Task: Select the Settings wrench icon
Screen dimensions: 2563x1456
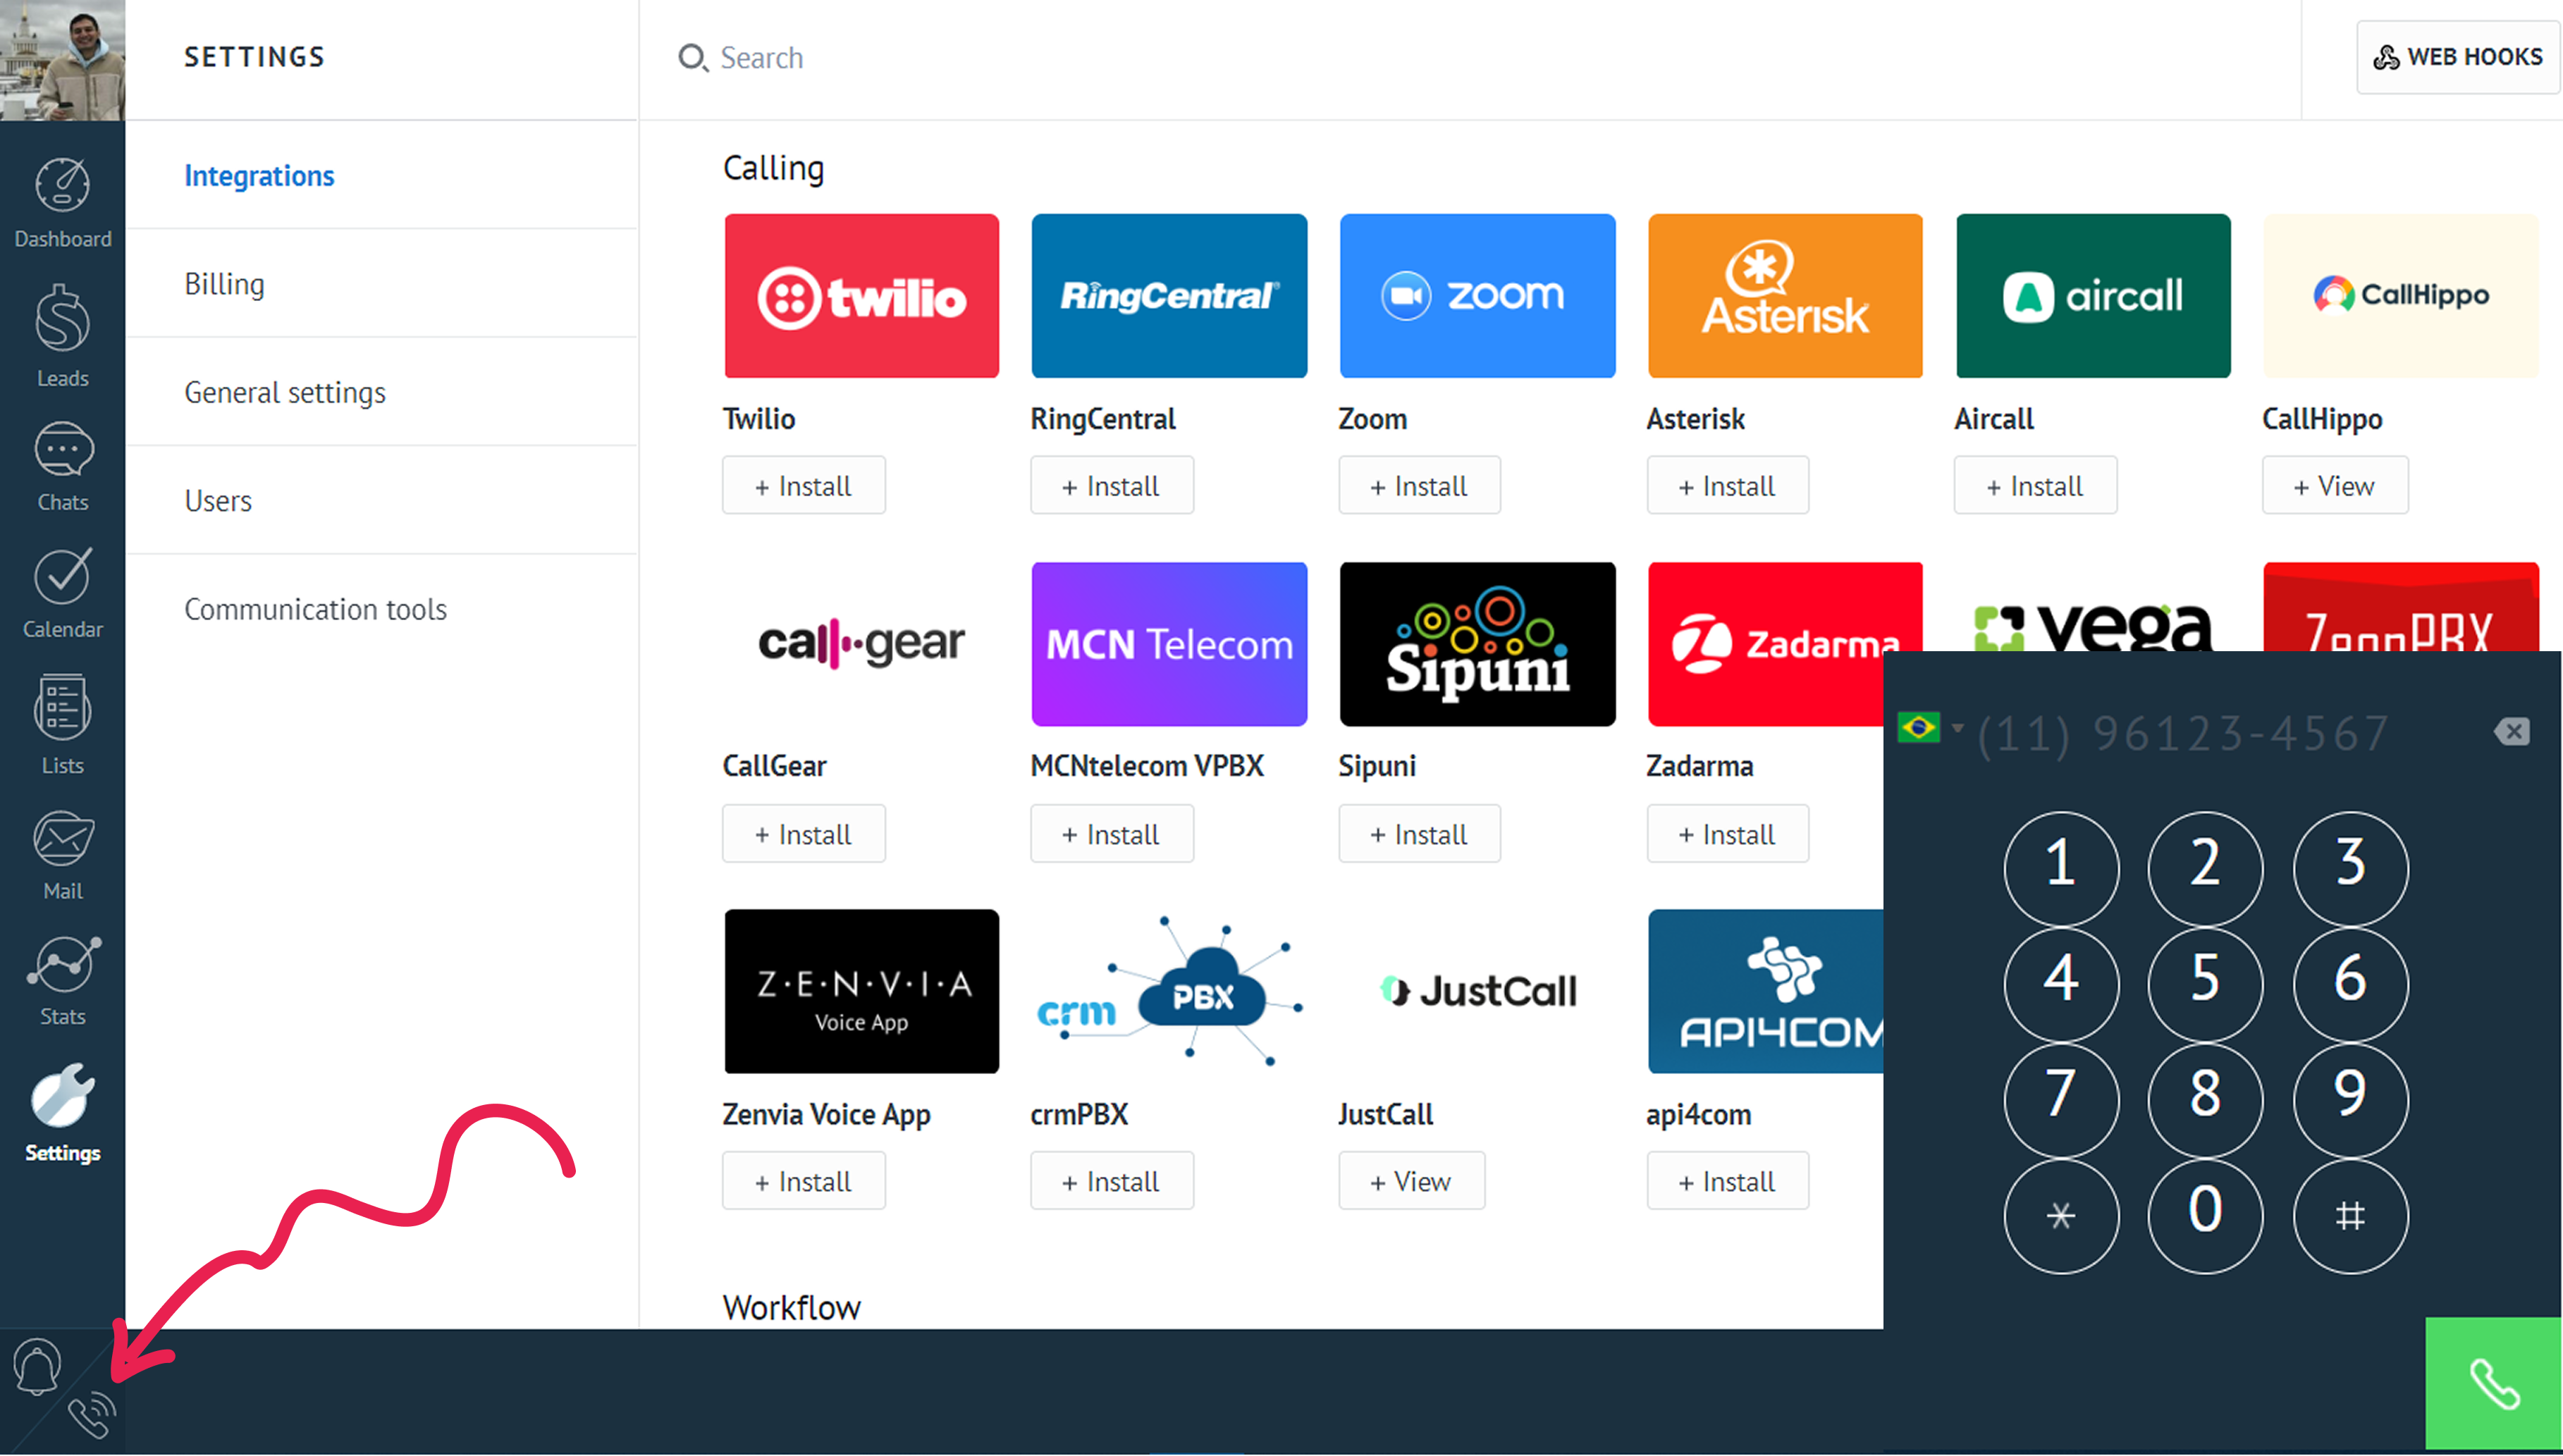Action: coord(62,1095)
